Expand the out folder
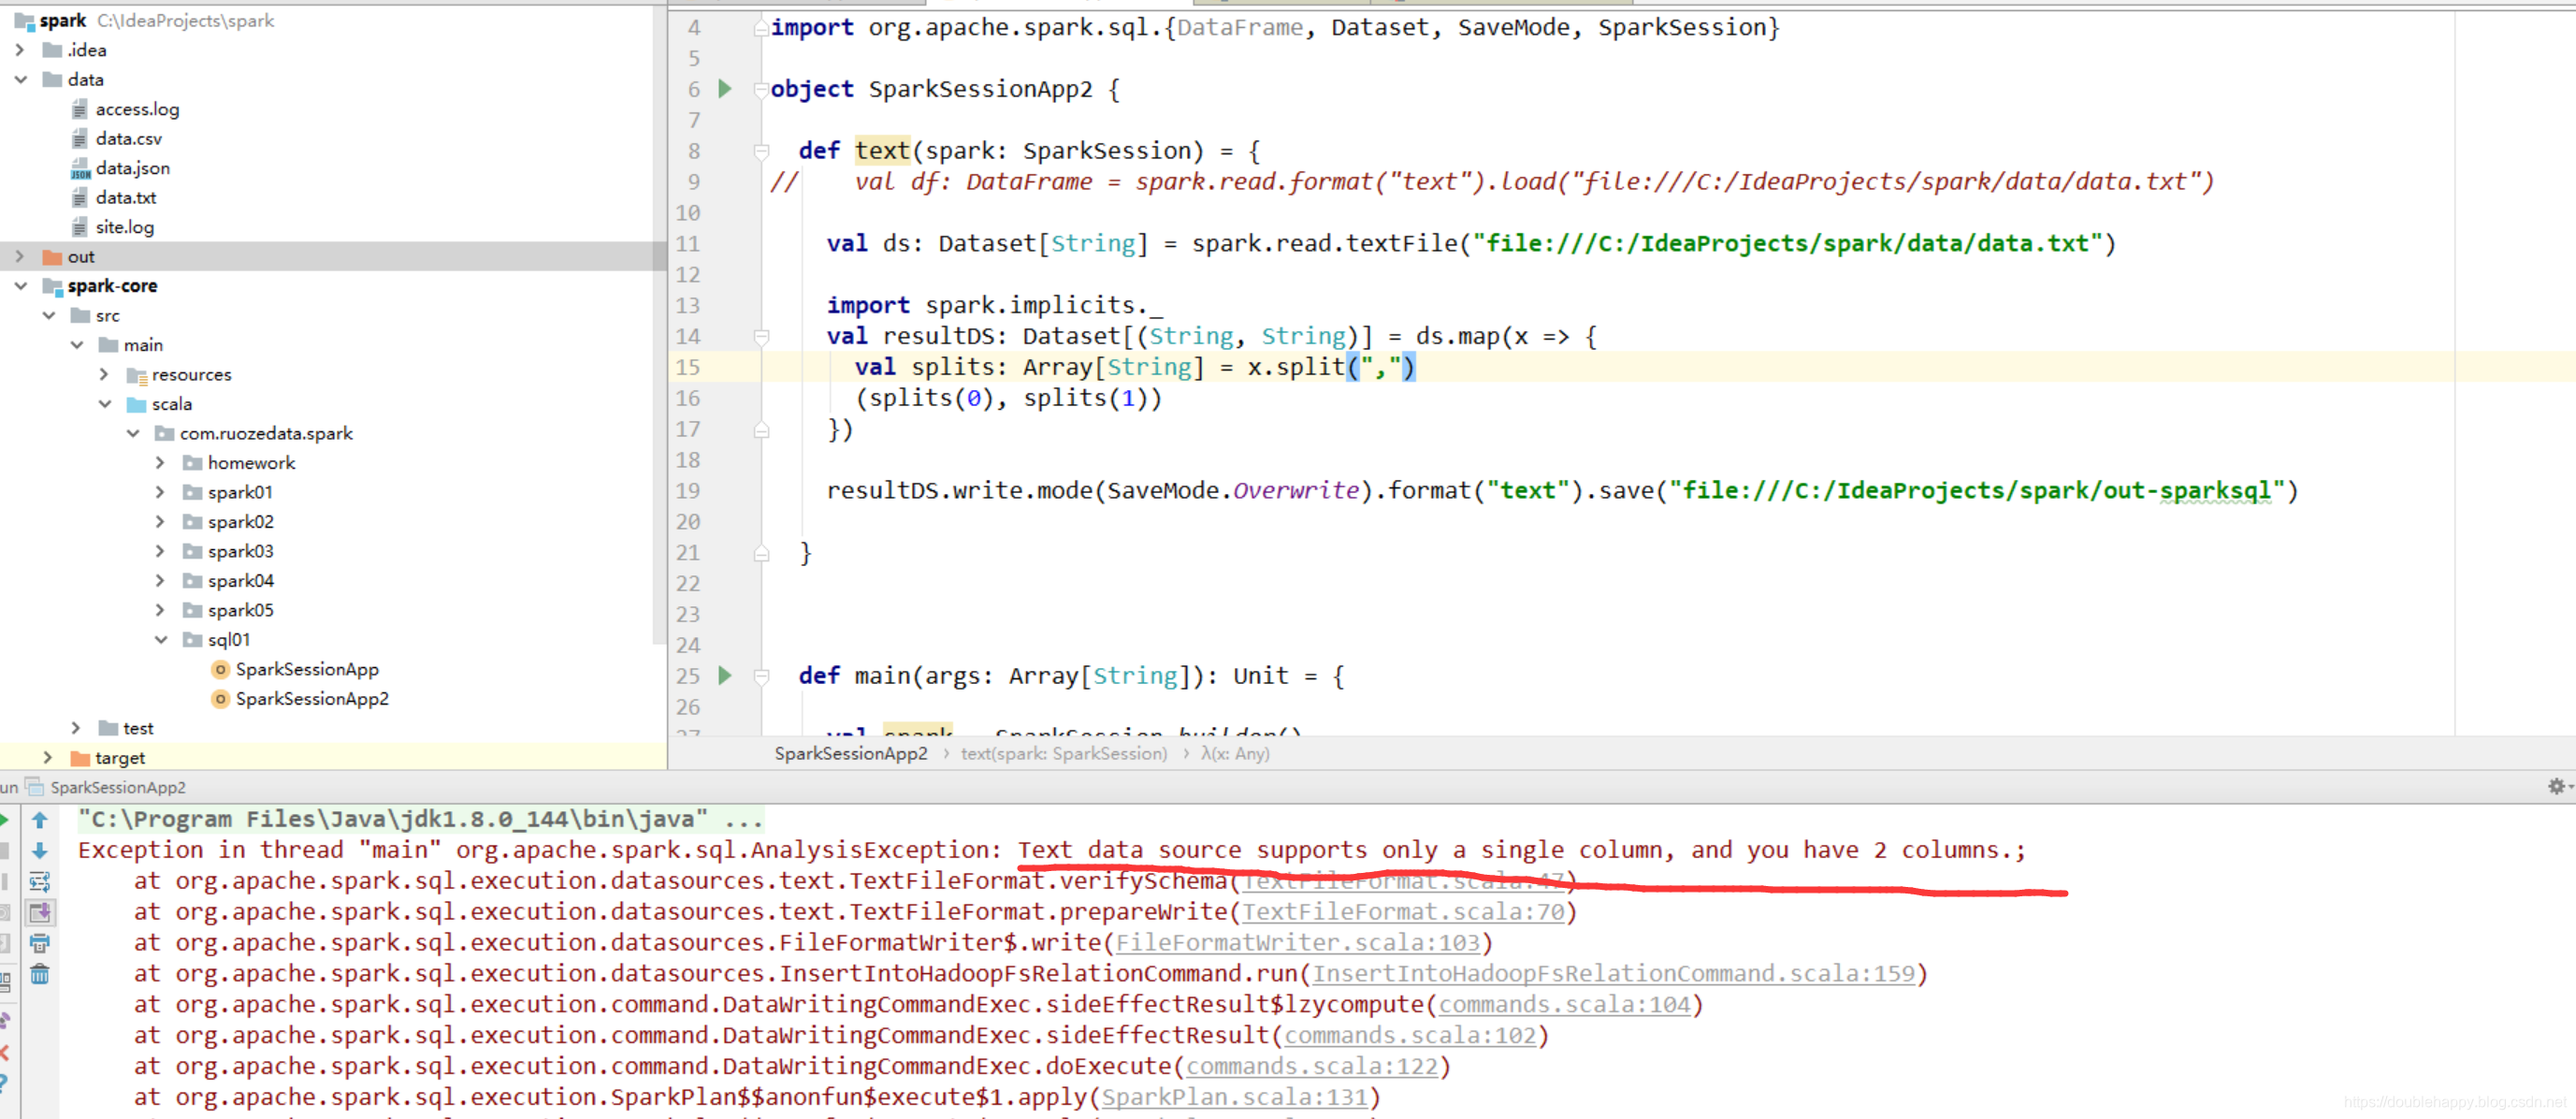This screenshot has height=1119, width=2576. 21,256
